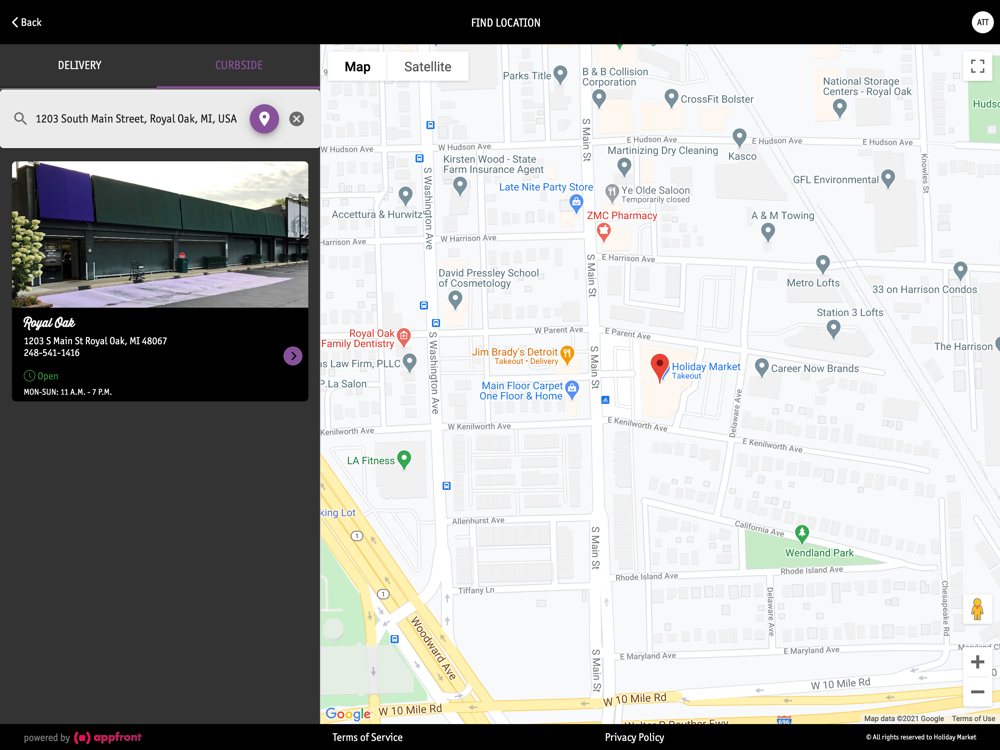This screenshot has height=750, width=1000.
Task: Click Main Floor Carpet One marker
Action: pyautogui.click(x=572, y=390)
